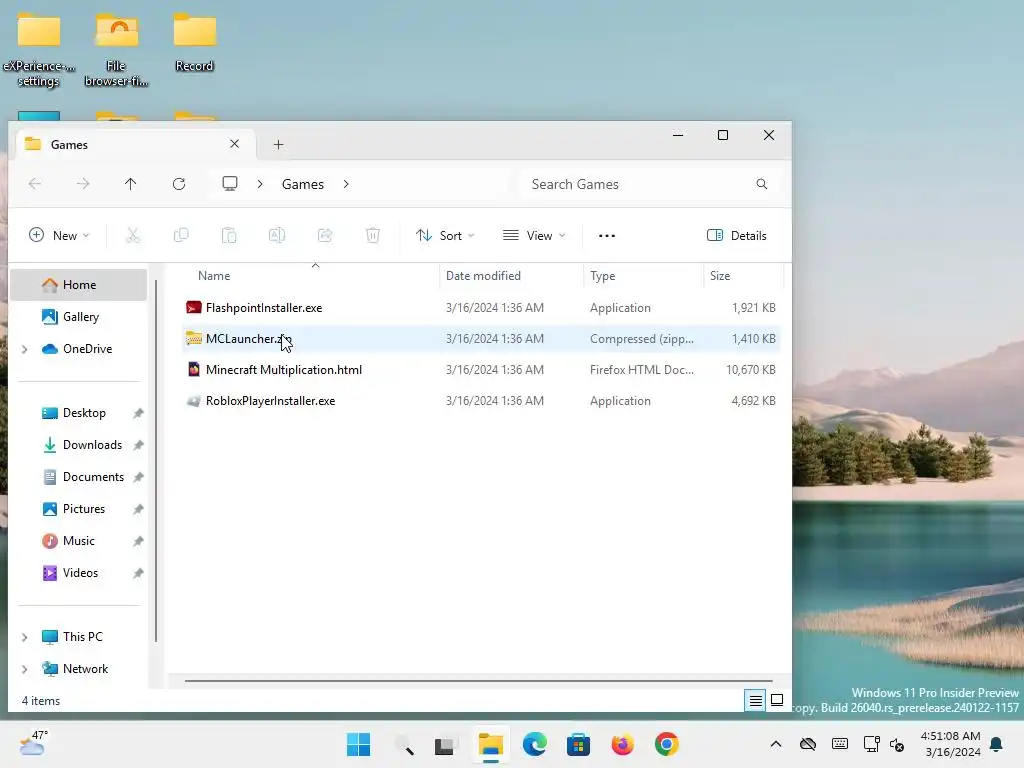Image resolution: width=1024 pixels, height=768 pixels.
Task: Toggle the Details pane
Action: pos(737,236)
